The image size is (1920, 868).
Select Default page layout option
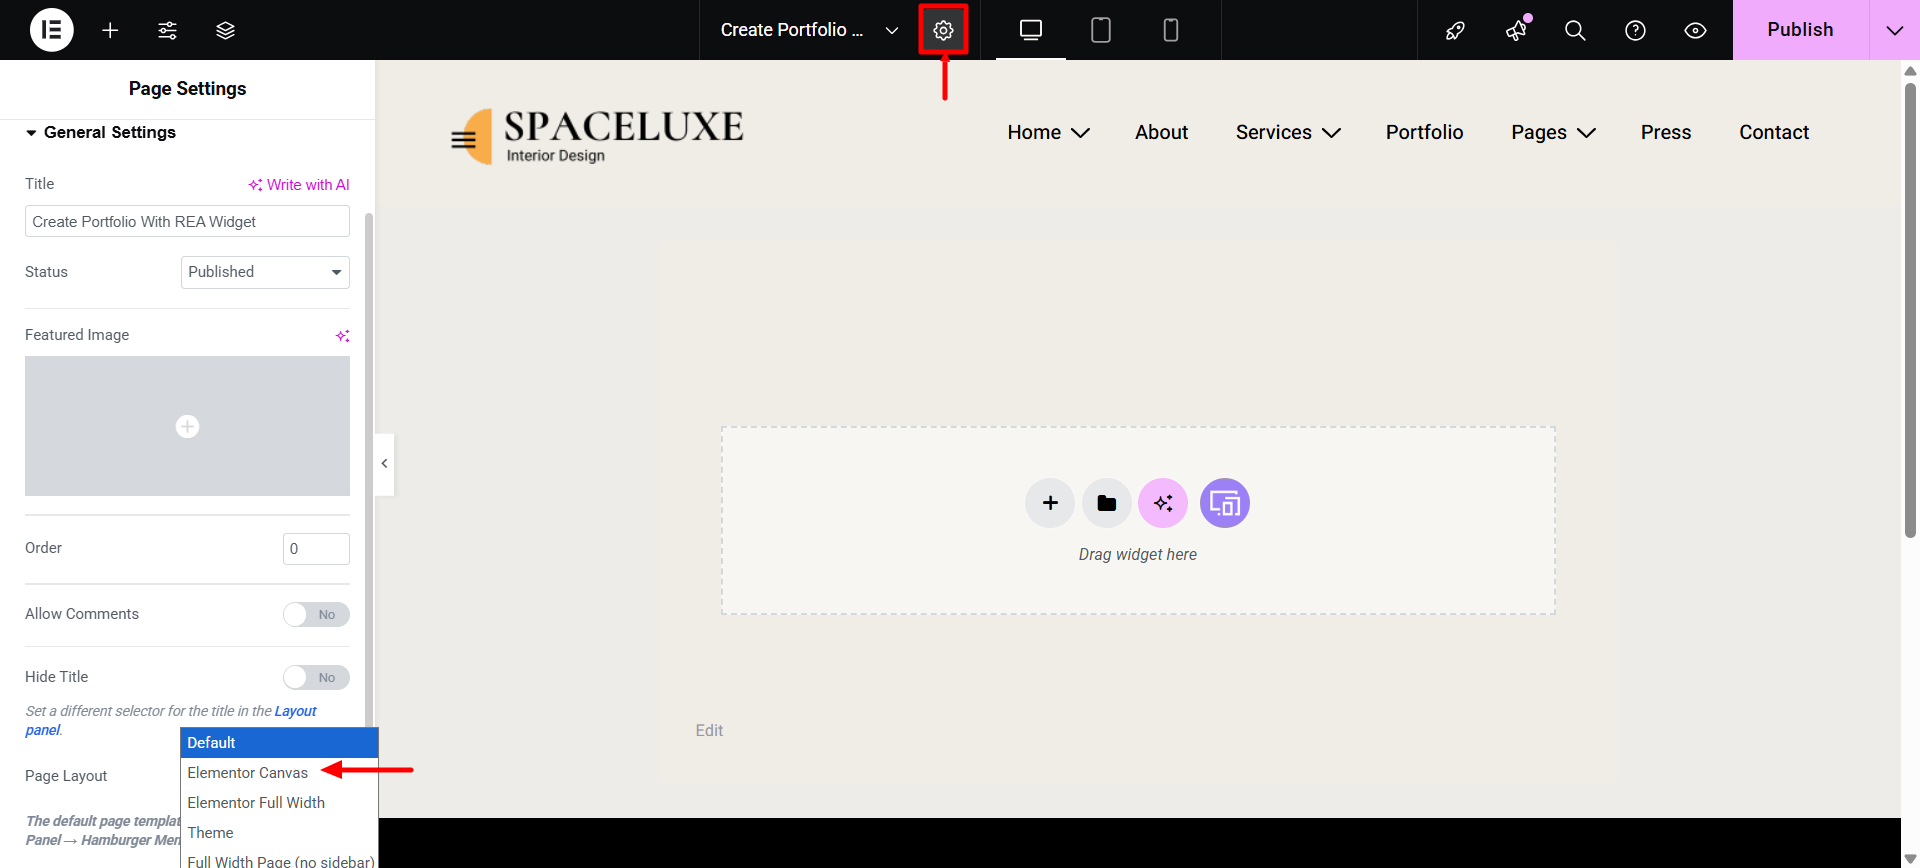click(x=279, y=743)
